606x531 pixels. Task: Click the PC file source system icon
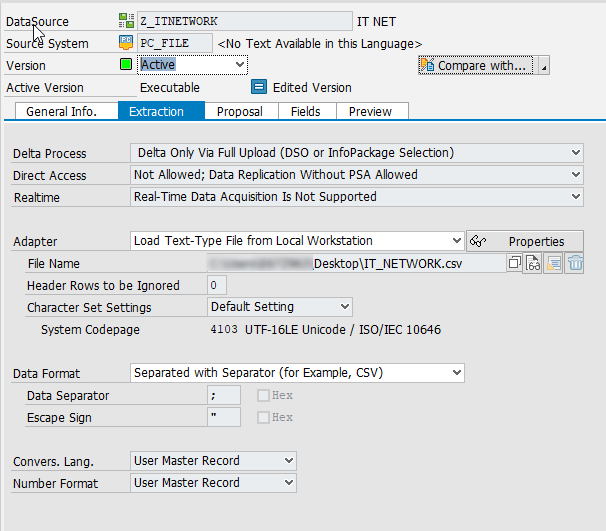[x=126, y=43]
